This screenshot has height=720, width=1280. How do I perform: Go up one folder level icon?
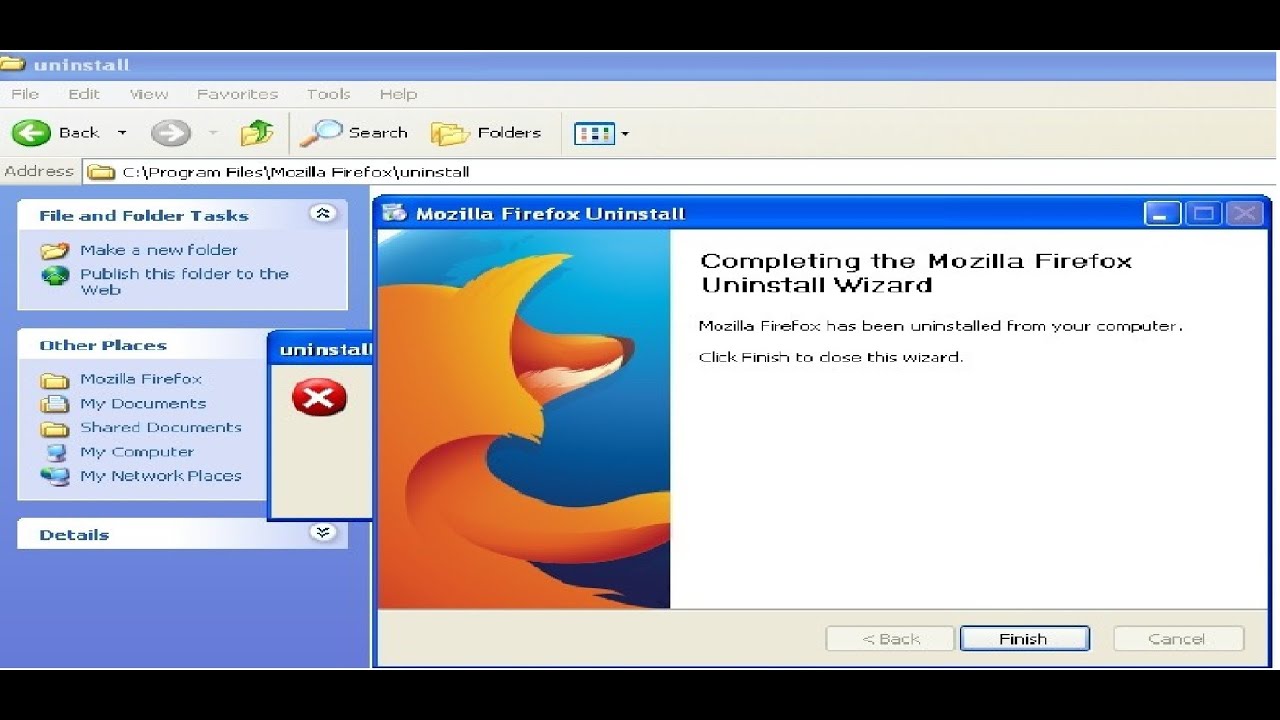[x=257, y=133]
